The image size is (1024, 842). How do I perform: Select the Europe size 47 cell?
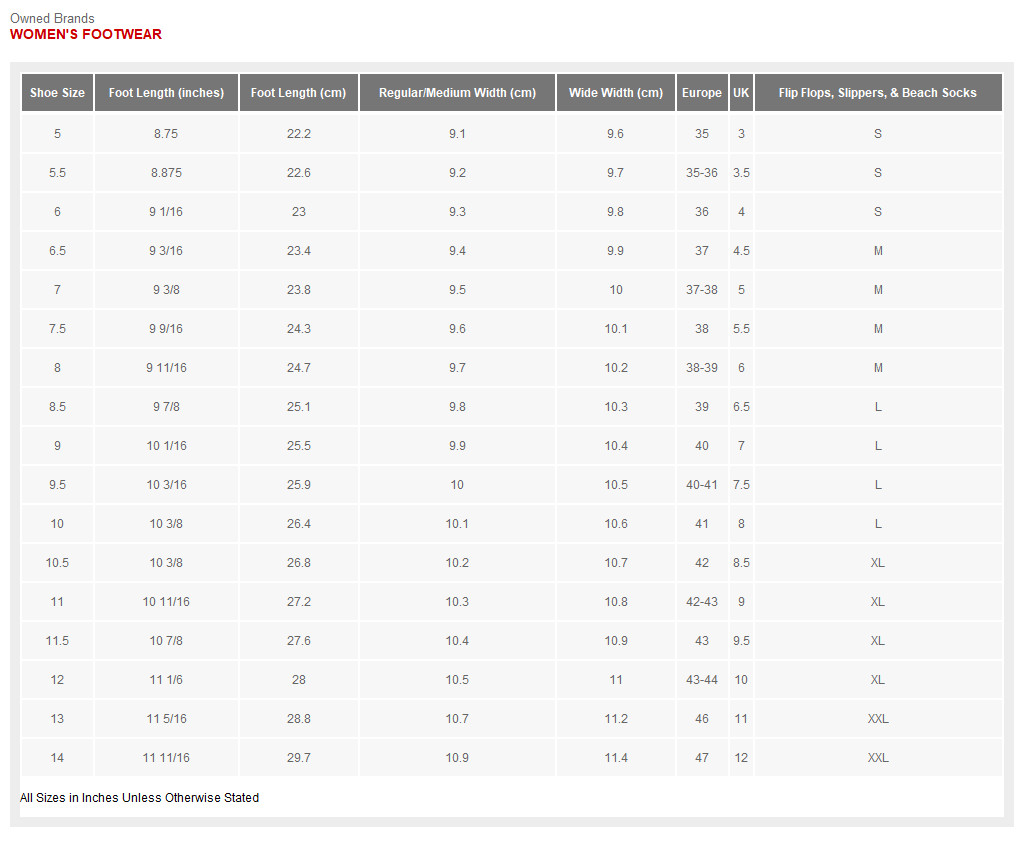click(x=702, y=758)
